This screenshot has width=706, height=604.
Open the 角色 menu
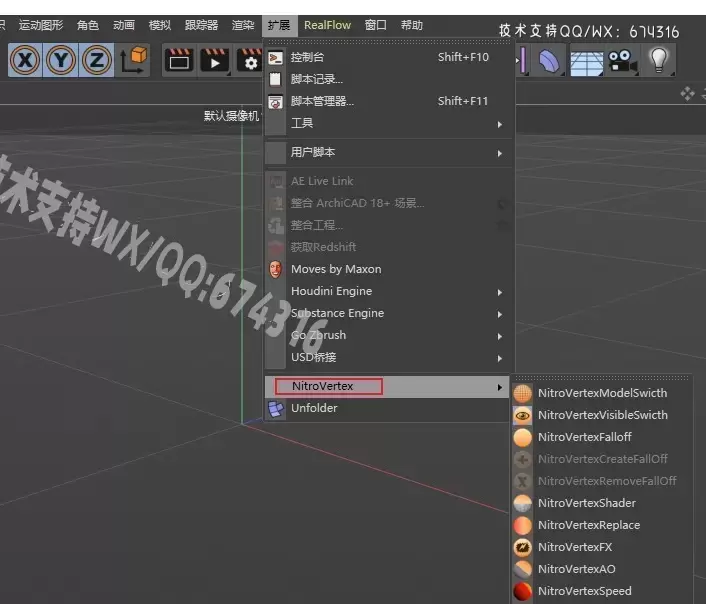pyautogui.click(x=88, y=25)
